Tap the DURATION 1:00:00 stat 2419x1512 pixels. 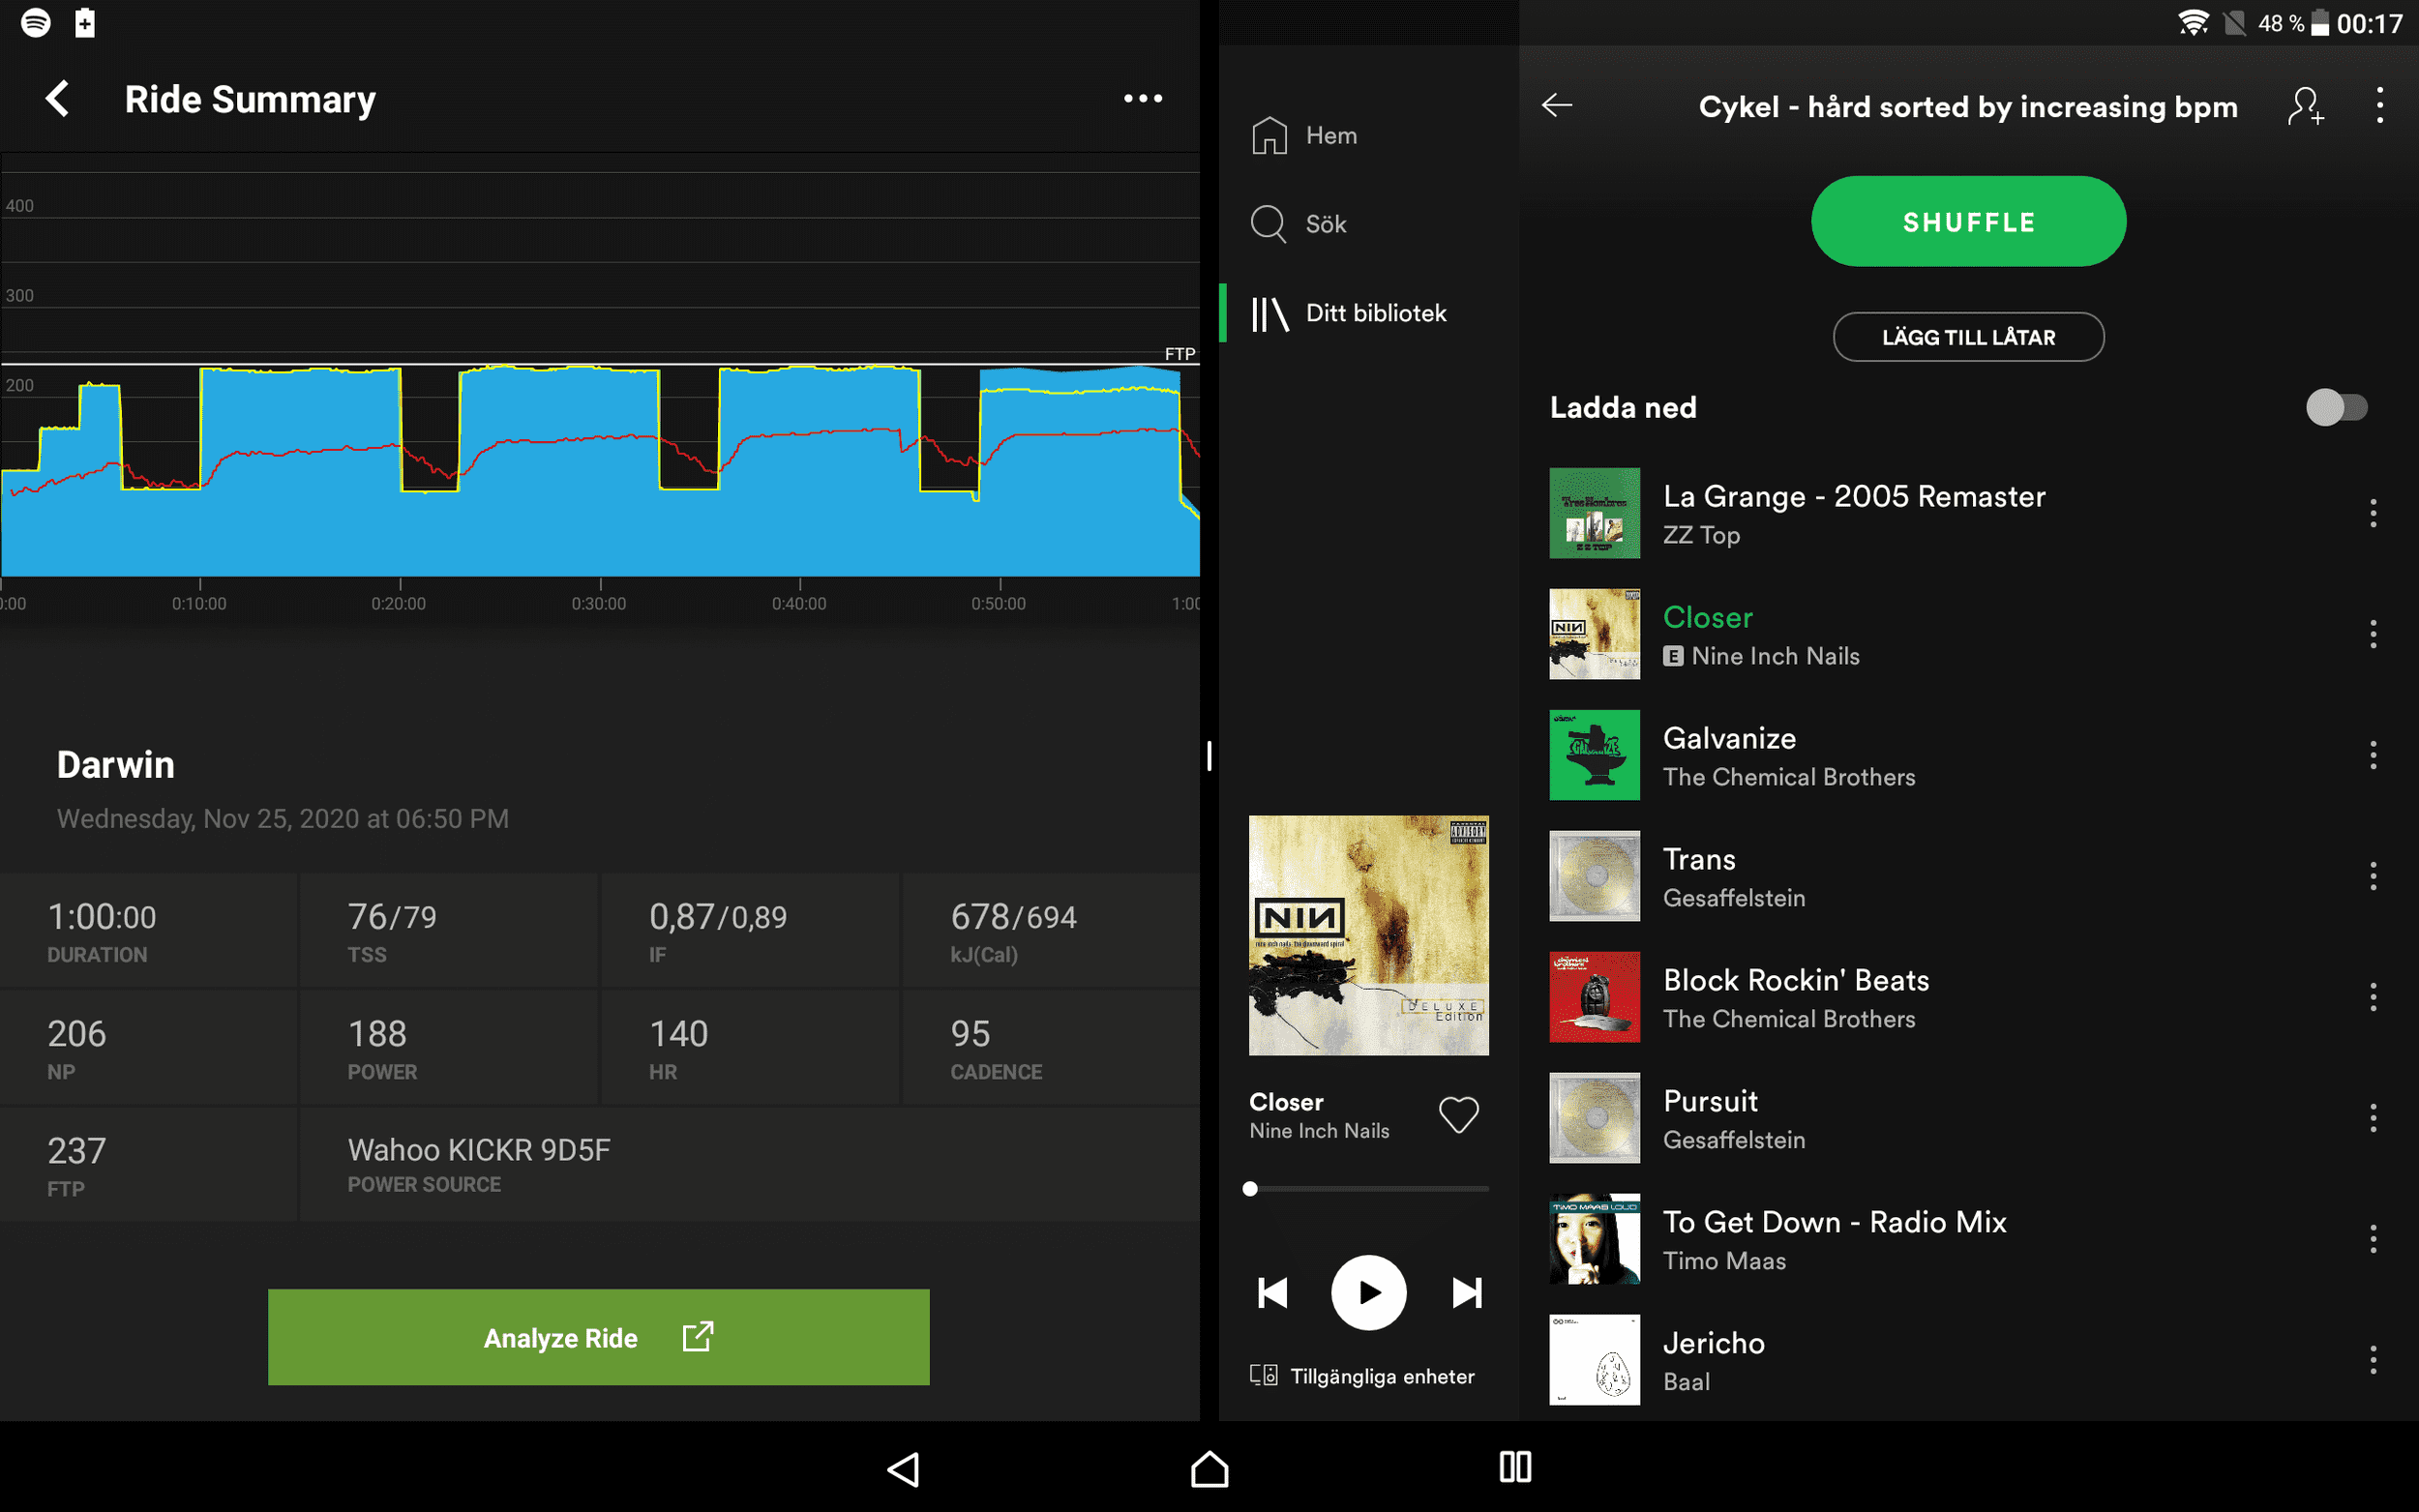click(149, 931)
